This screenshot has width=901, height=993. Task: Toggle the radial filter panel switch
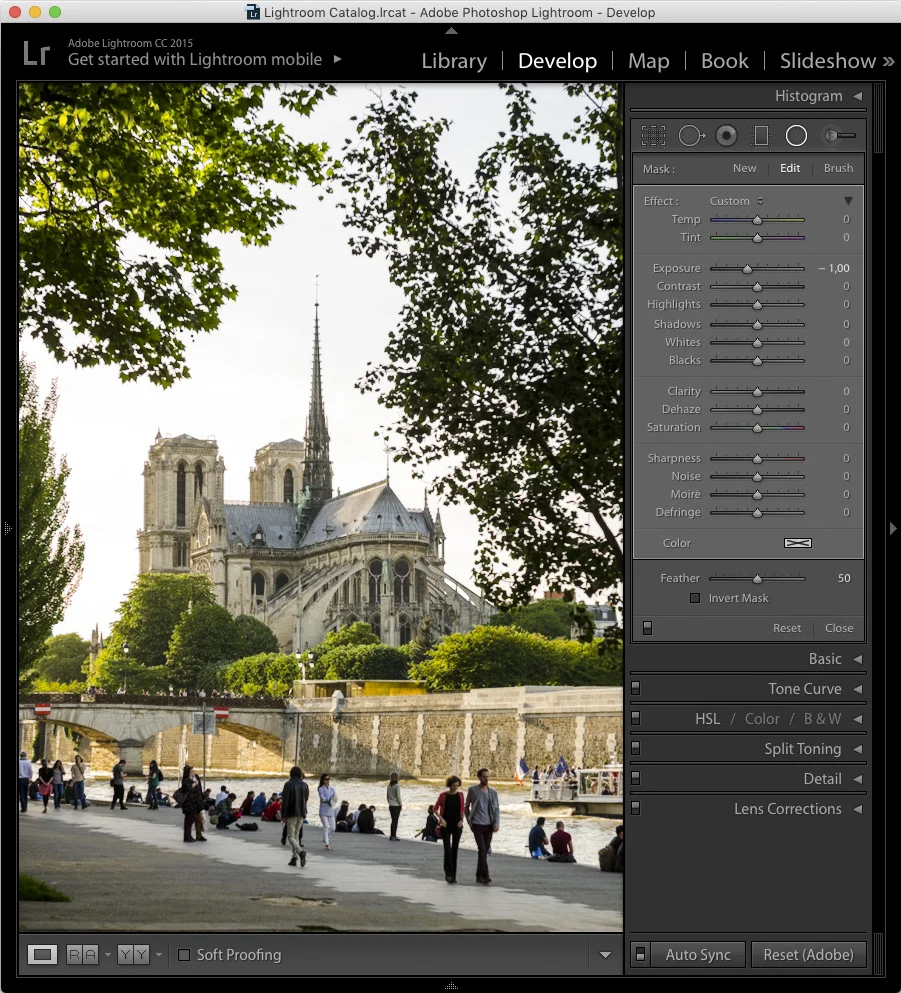[647, 628]
